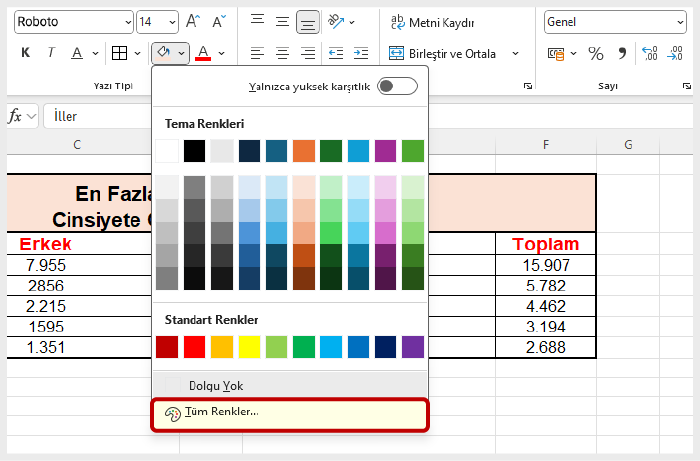Decrease decimal places

pos(675,54)
